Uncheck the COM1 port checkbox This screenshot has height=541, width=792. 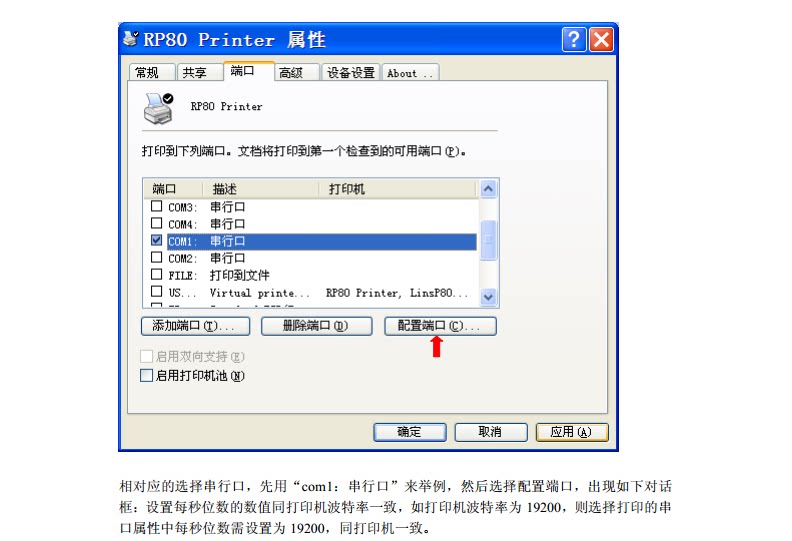coord(157,240)
